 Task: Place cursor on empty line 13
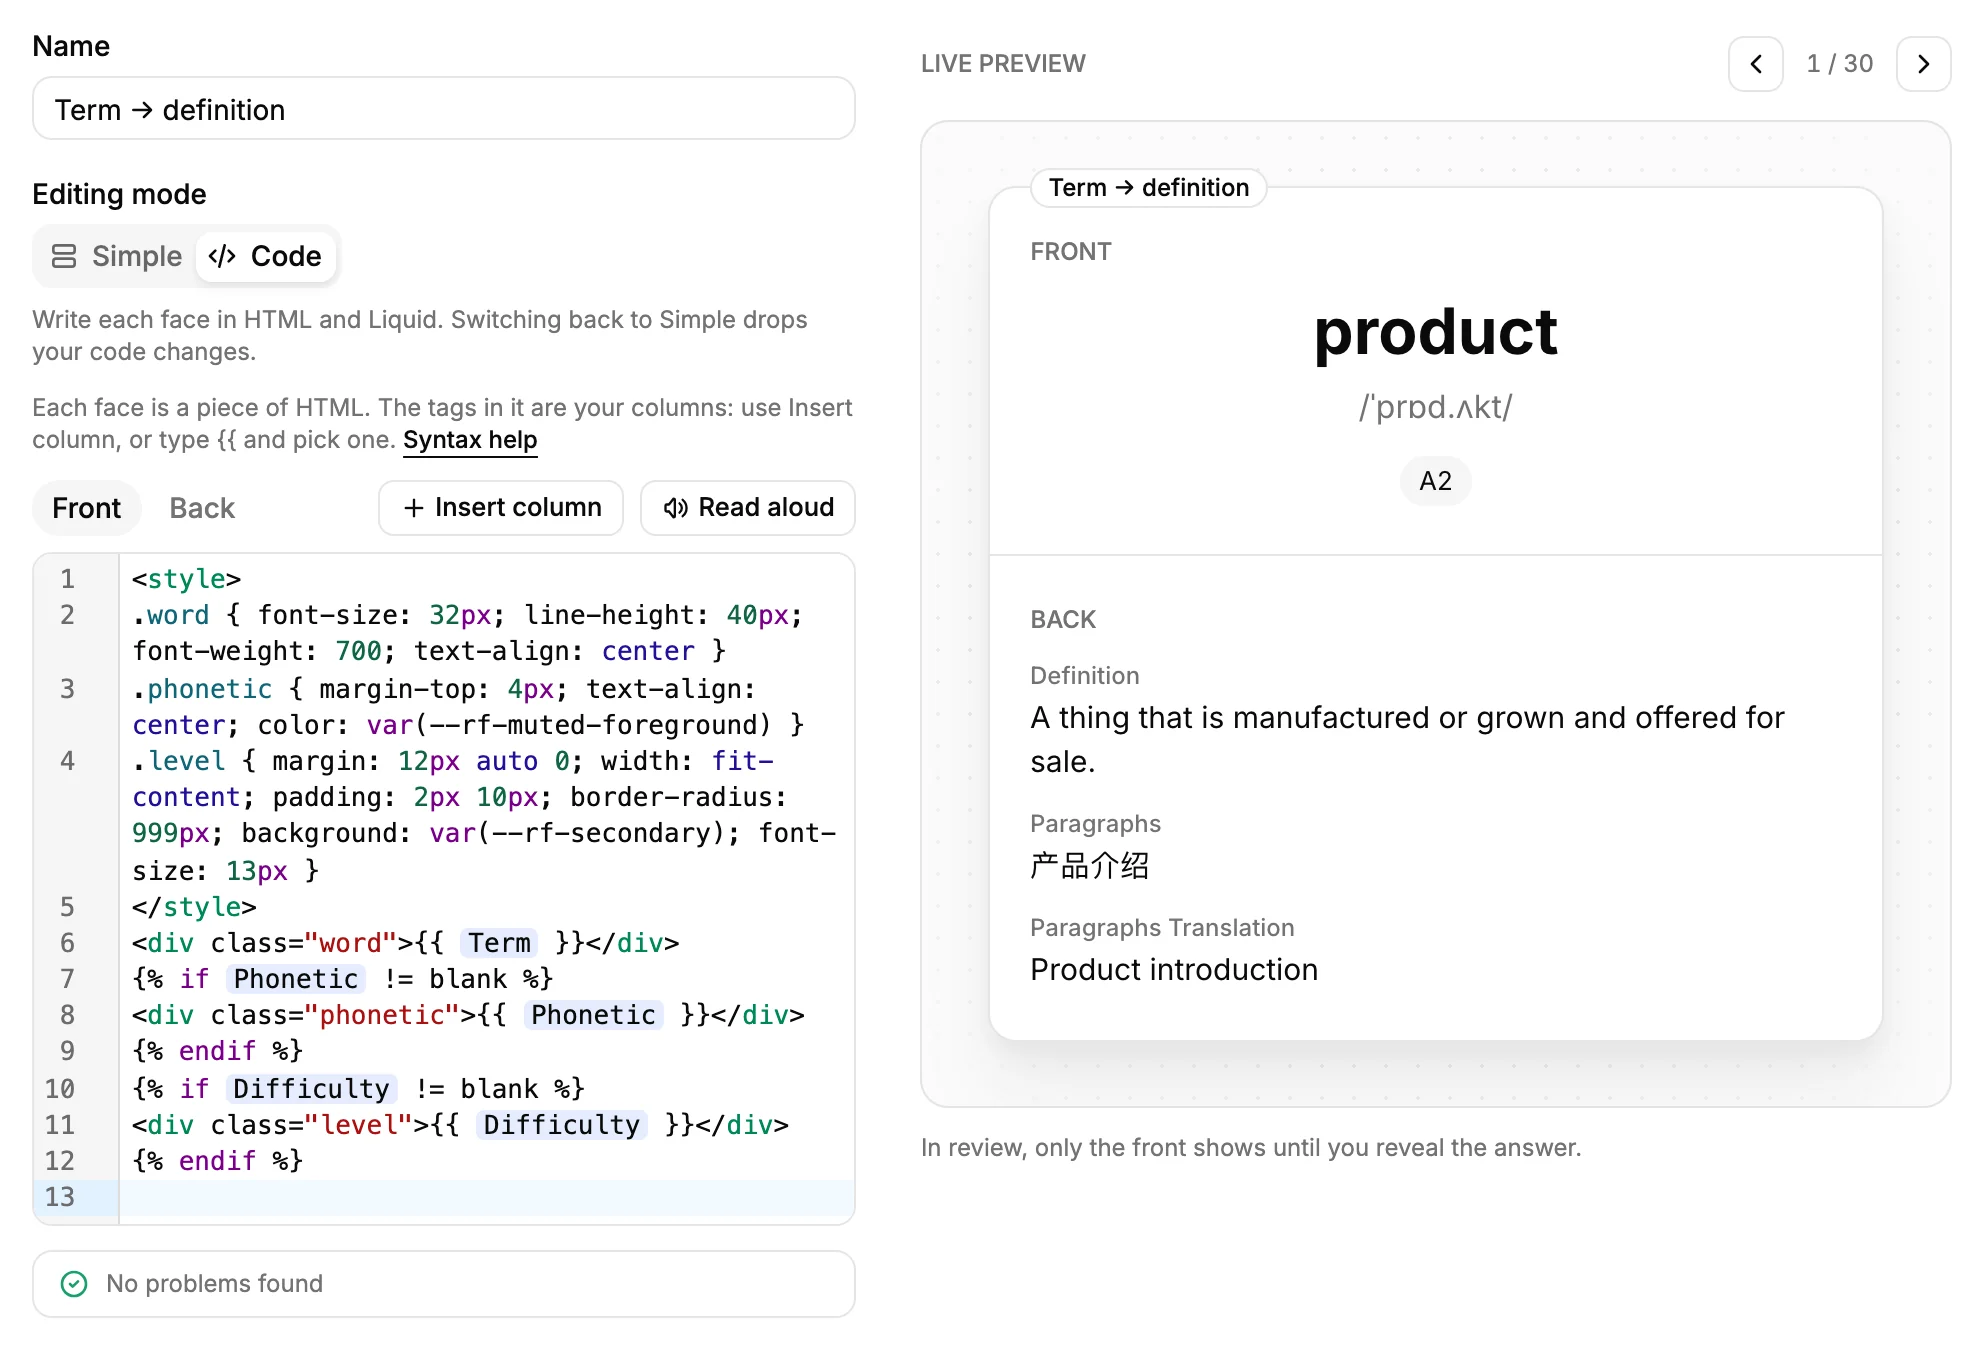point(486,1197)
